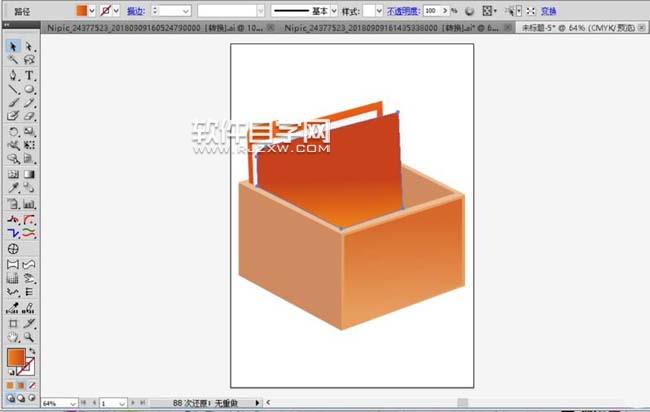Select the circular crosshair tool
Screen dimensions: 650x412
tap(13, 249)
